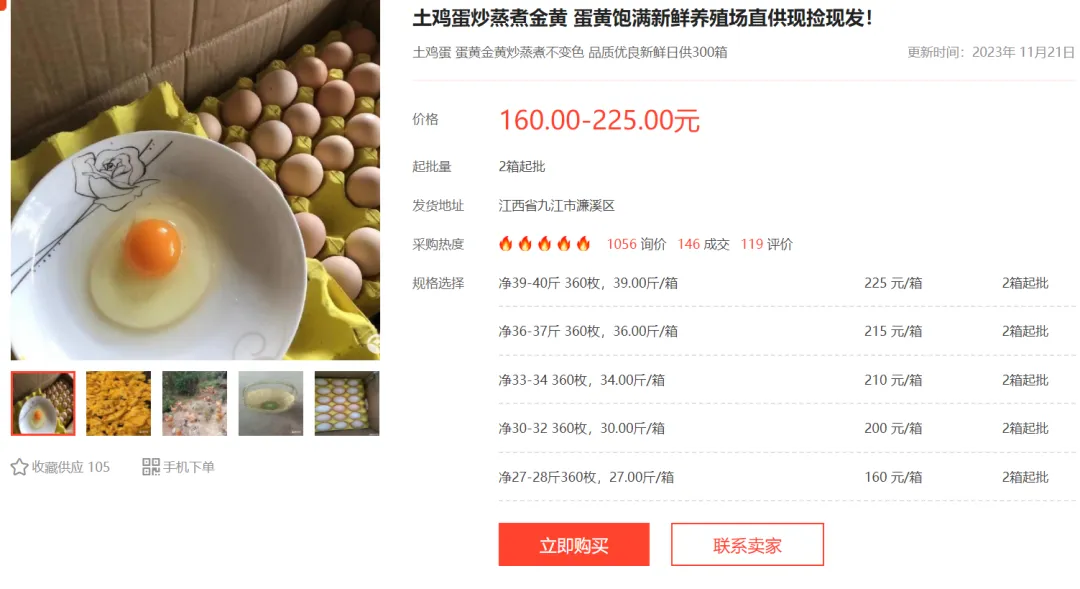Click the 联系卖家 contact seller button

tap(747, 545)
